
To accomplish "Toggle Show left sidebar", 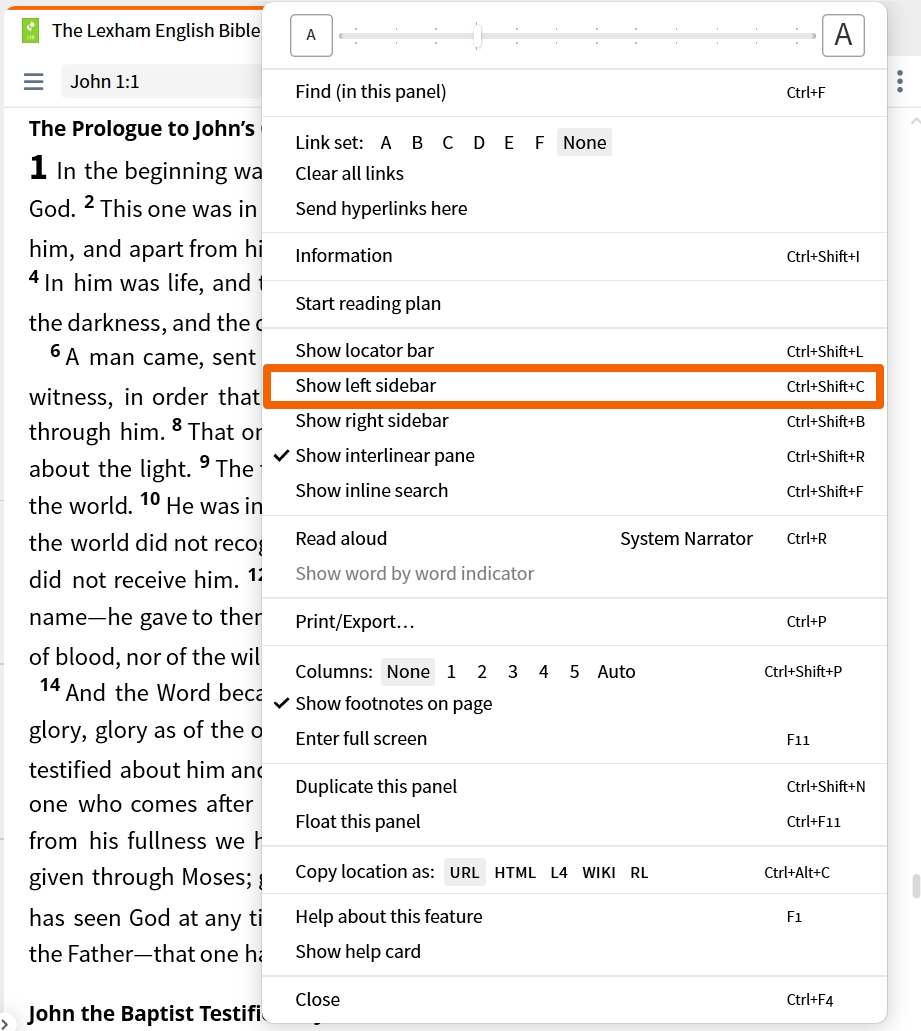I will click(x=575, y=386).
